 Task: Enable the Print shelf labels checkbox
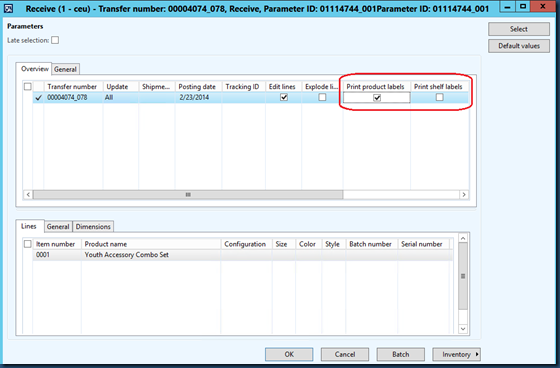440,97
